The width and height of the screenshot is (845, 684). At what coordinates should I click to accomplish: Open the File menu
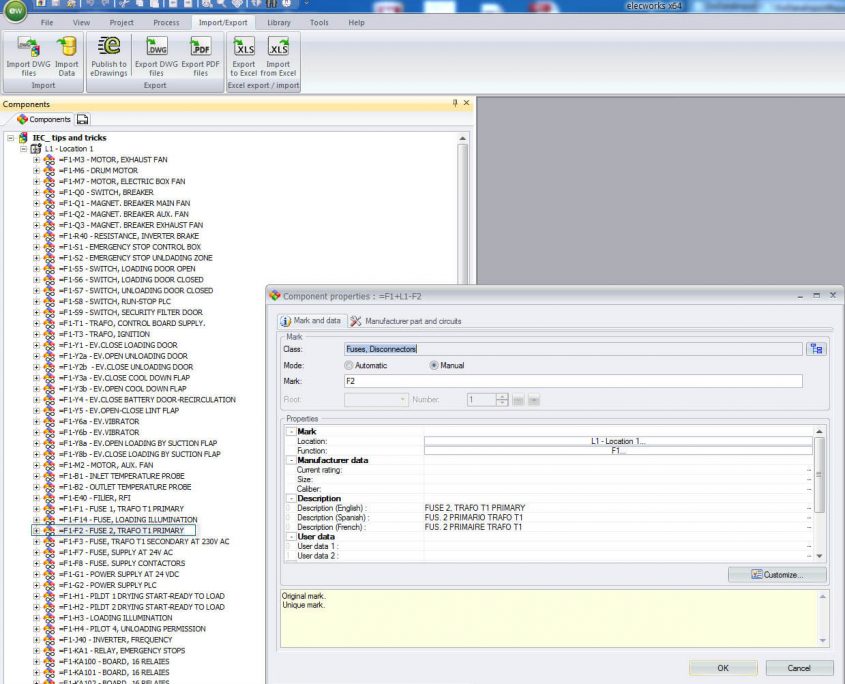pos(47,23)
